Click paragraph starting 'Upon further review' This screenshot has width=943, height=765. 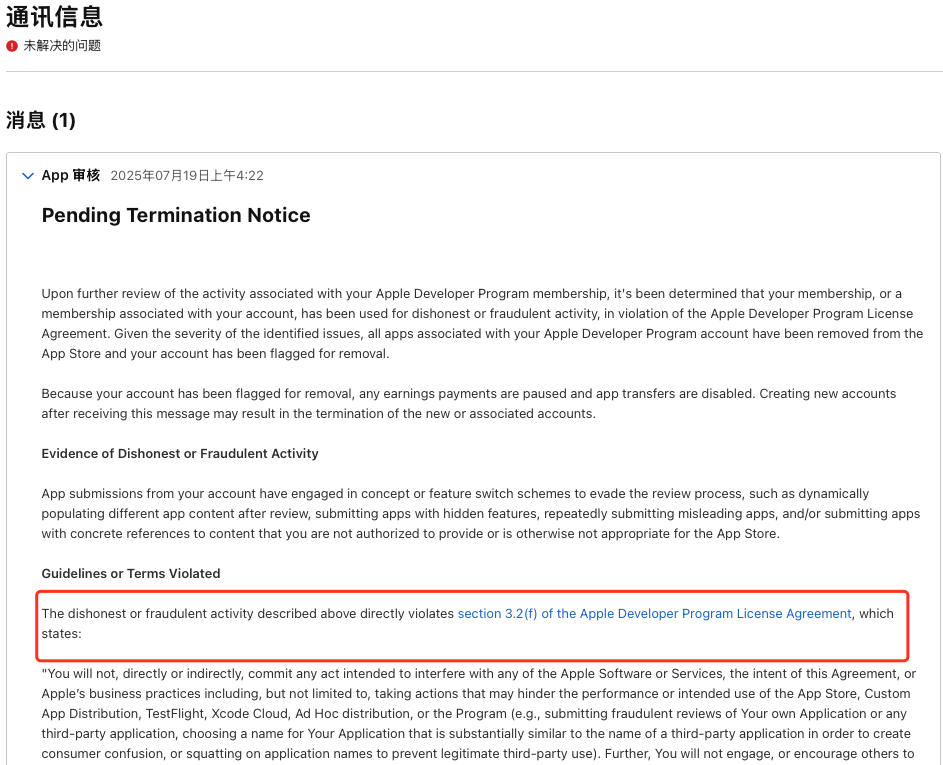point(482,324)
